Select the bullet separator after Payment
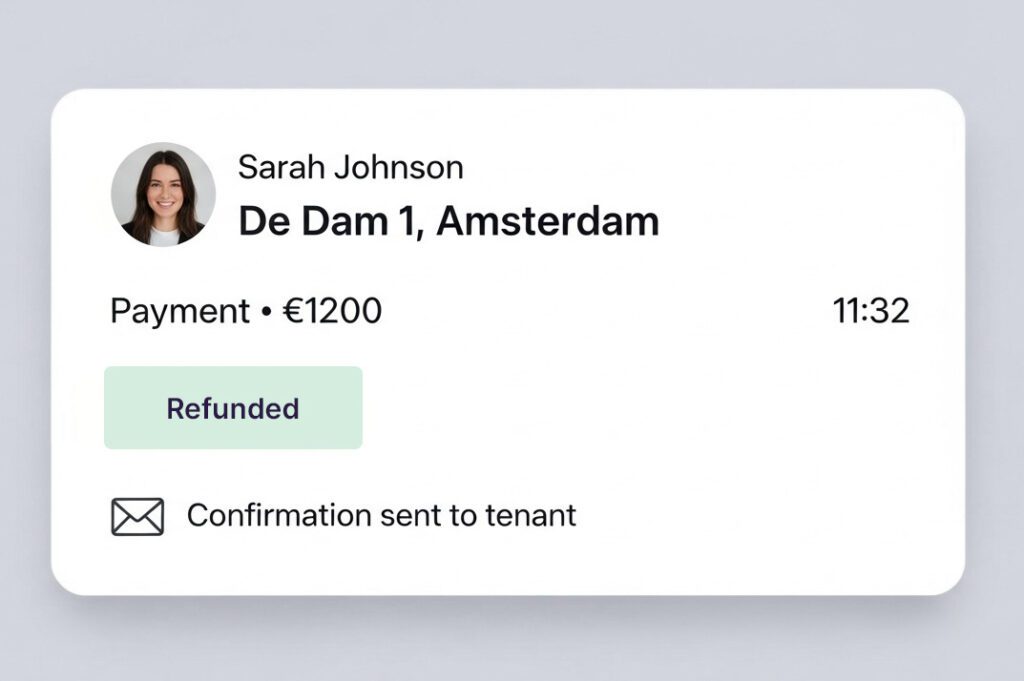1024x681 pixels. (266, 312)
